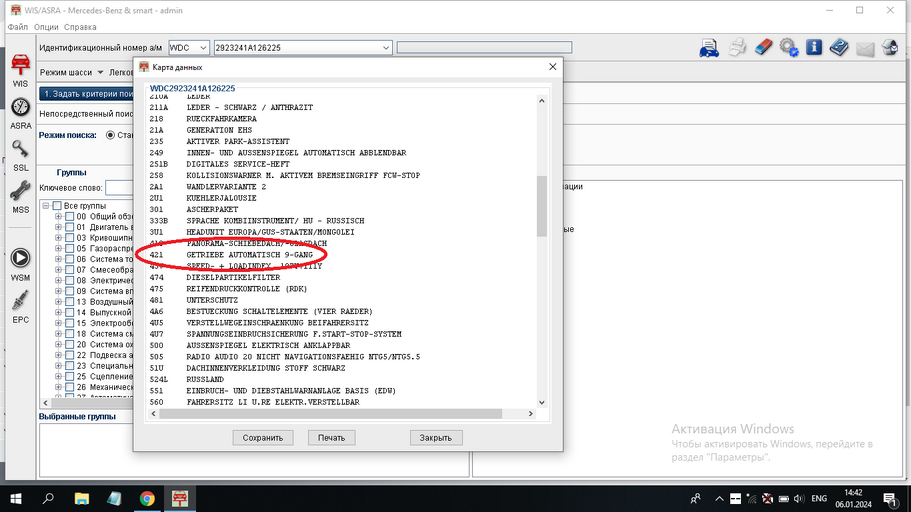Open the Опции menu
Screen dimensions: 911x512
pos(46,27)
